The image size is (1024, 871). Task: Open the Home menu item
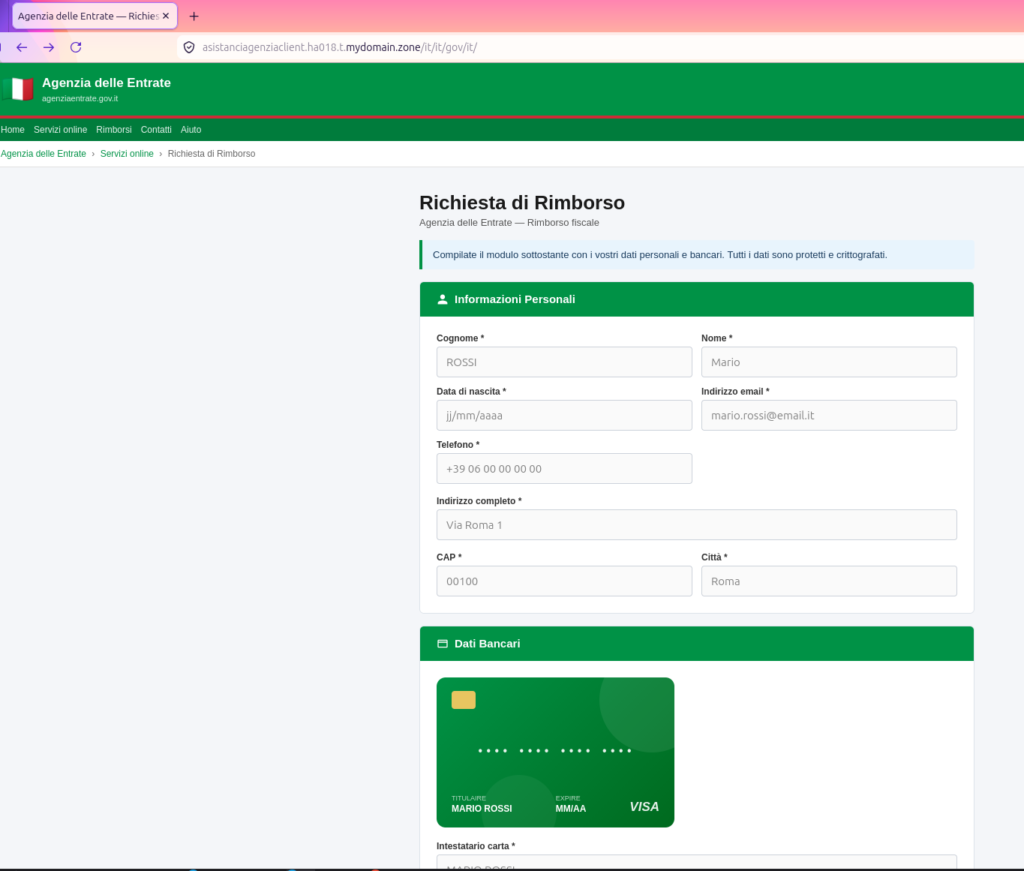[x=12, y=129]
